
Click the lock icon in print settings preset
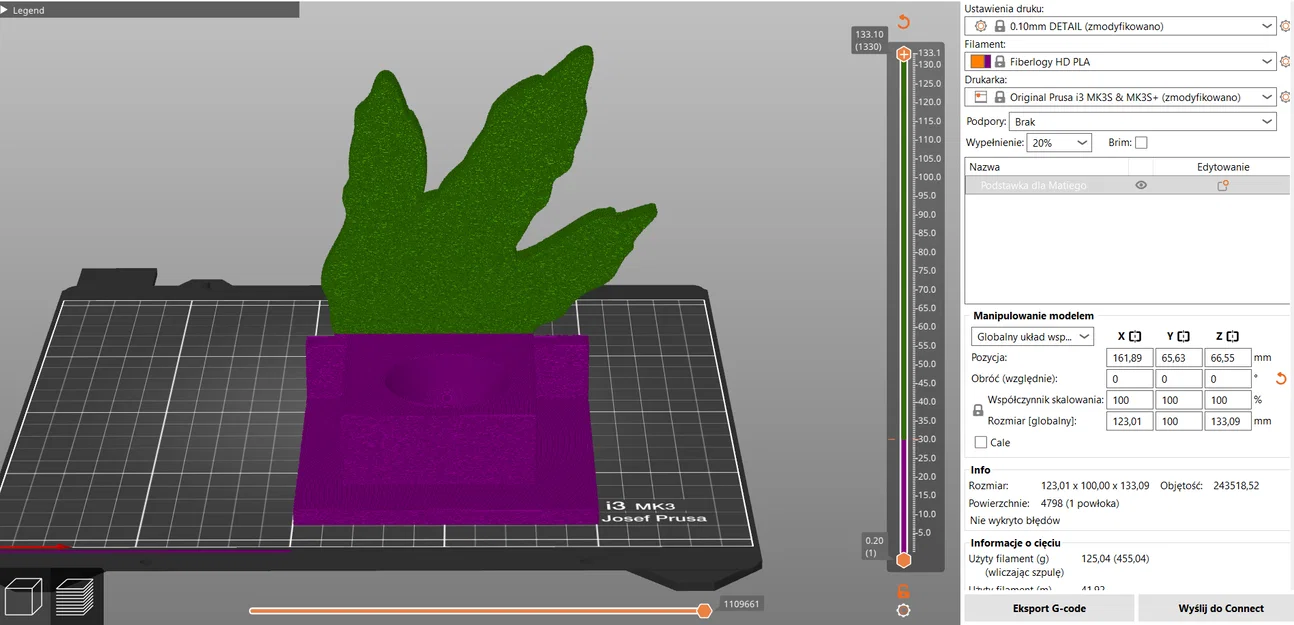(x=1000, y=26)
